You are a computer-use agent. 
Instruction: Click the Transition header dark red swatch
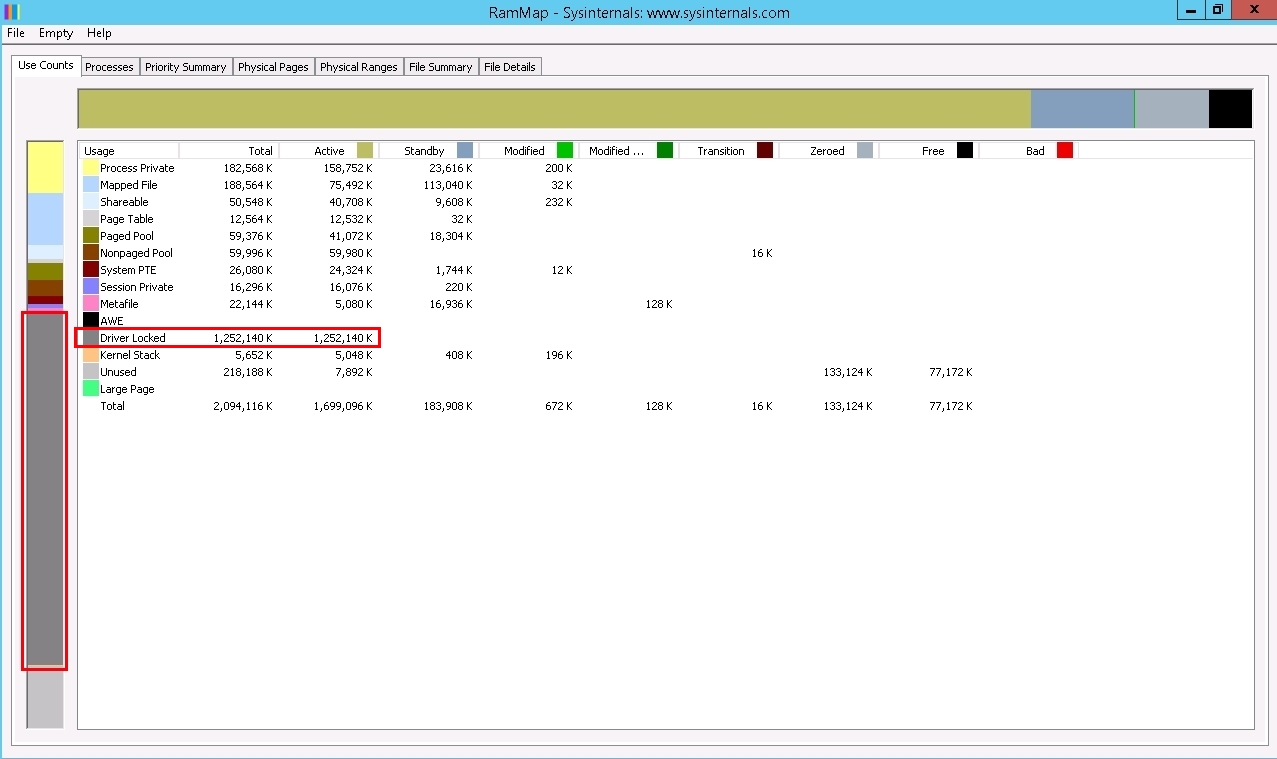click(x=765, y=150)
